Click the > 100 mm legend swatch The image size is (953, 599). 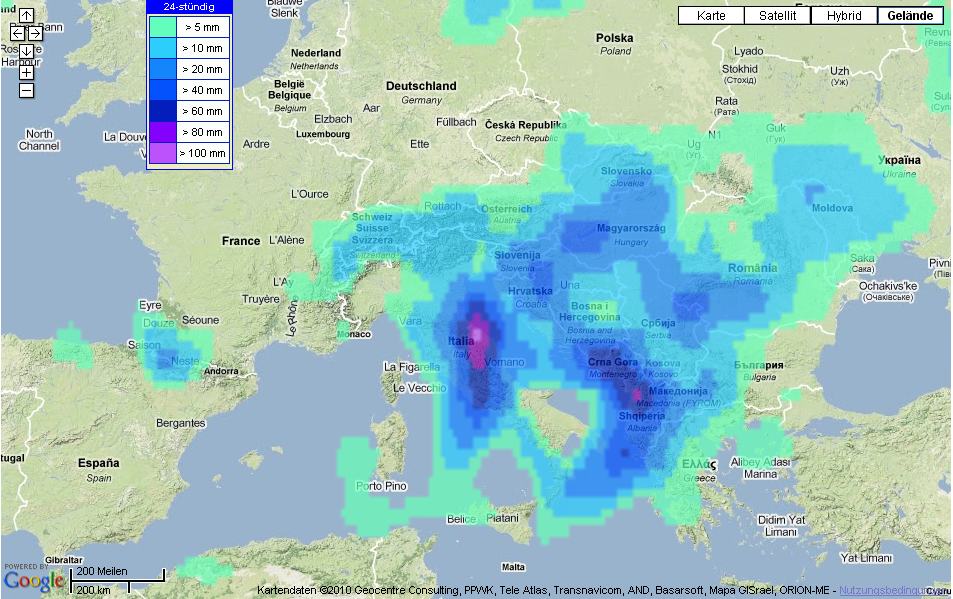click(x=162, y=153)
